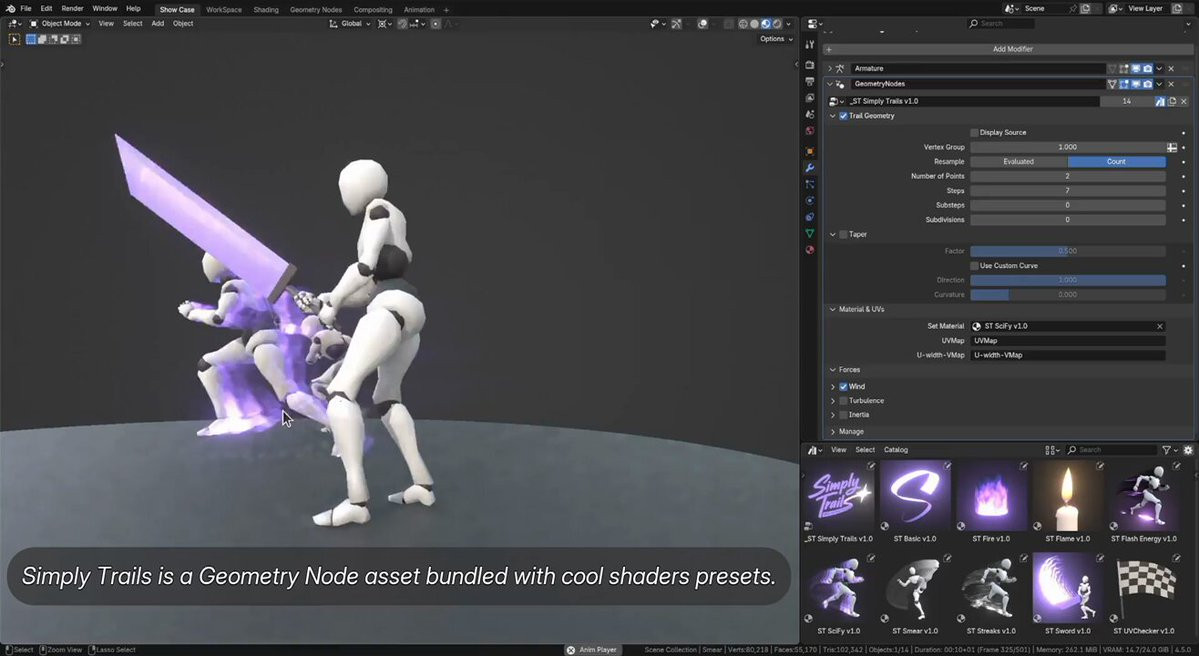The width and height of the screenshot is (1199, 656).
Task: Enable the Use Custom Curve checkbox
Action: tap(974, 266)
